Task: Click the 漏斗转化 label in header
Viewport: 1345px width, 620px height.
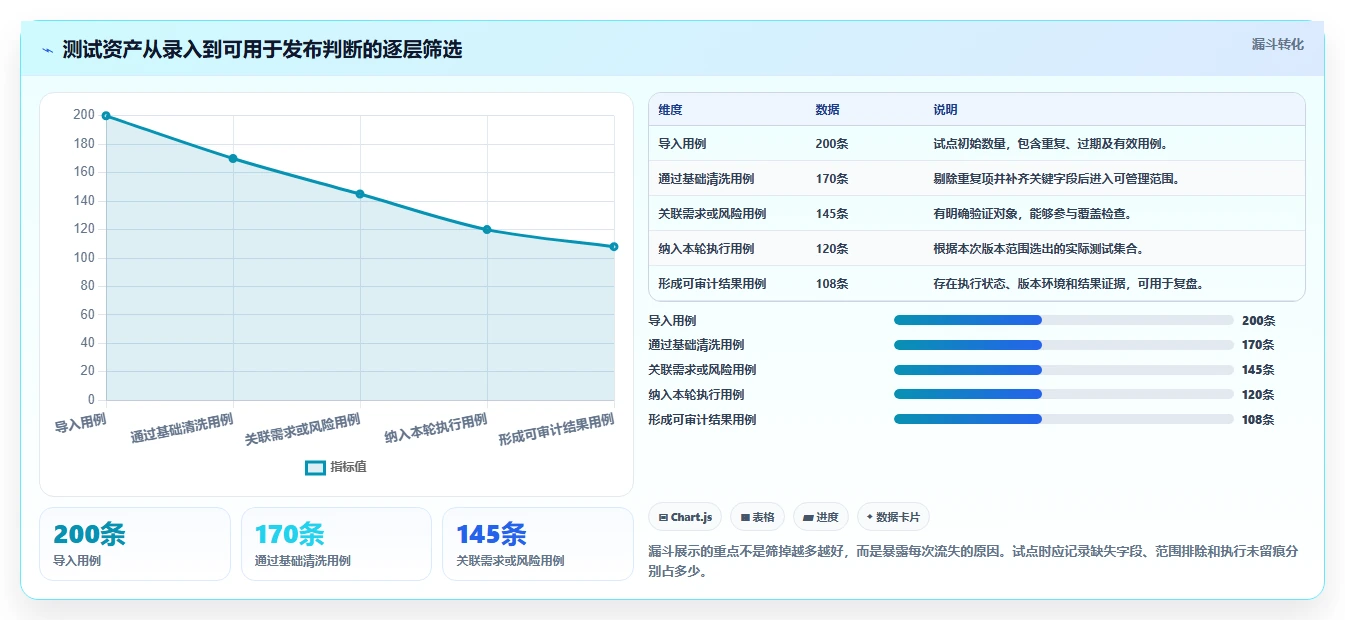Action: tap(1277, 44)
